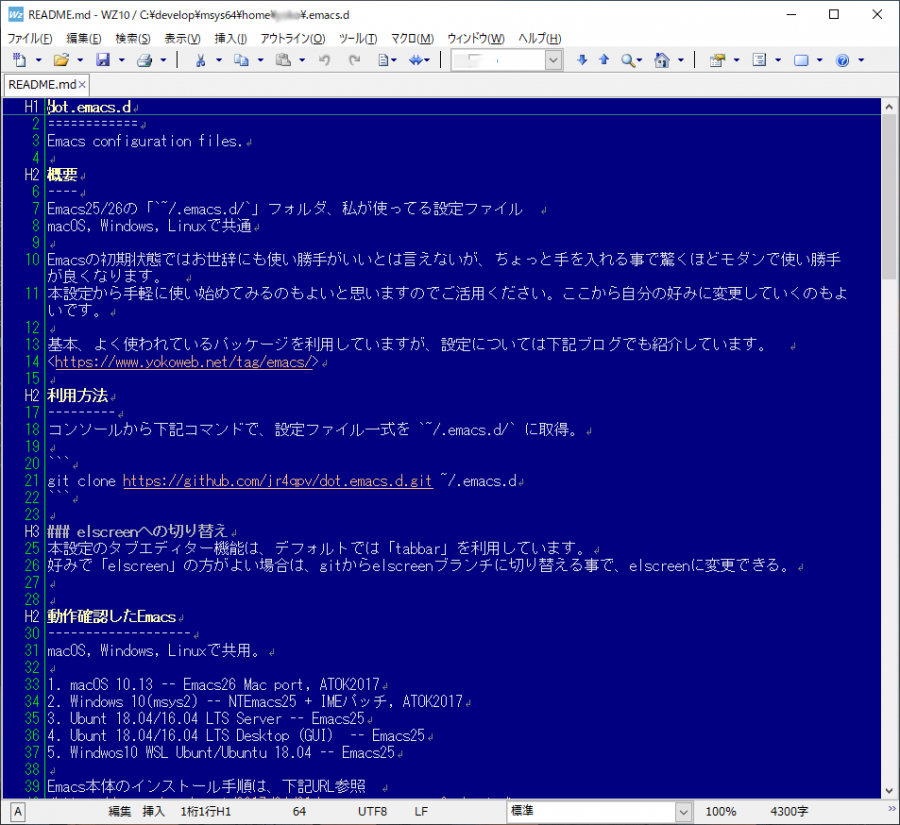Image resolution: width=900 pixels, height=825 pixels.
Task: Open the 編集(E) menu
Action: pos(84,38)
